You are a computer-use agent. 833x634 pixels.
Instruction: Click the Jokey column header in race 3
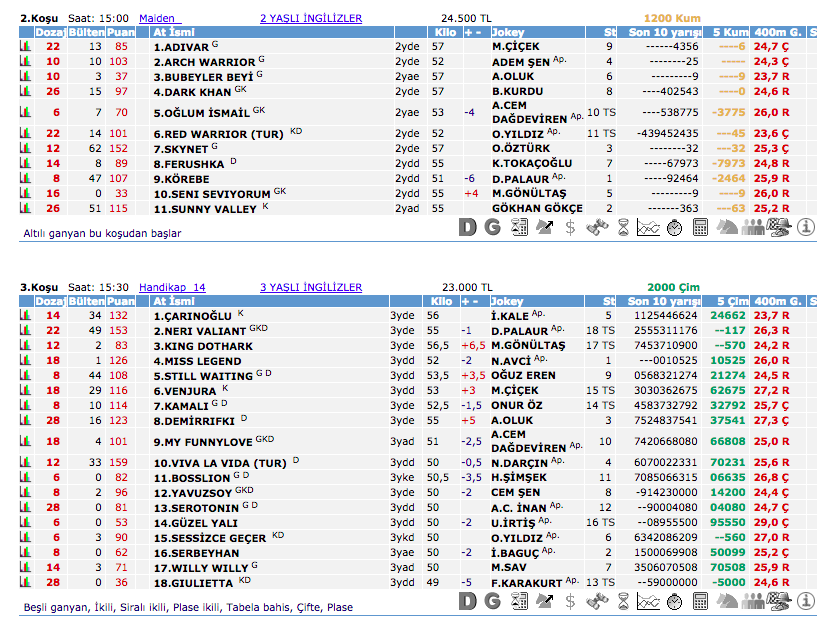click(508, 301)
